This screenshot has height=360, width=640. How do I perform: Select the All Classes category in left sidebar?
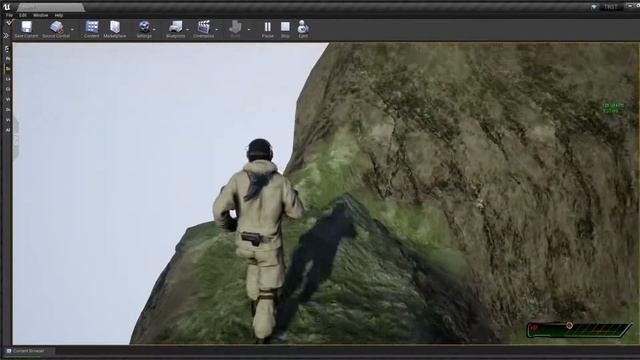coord(8,130)
